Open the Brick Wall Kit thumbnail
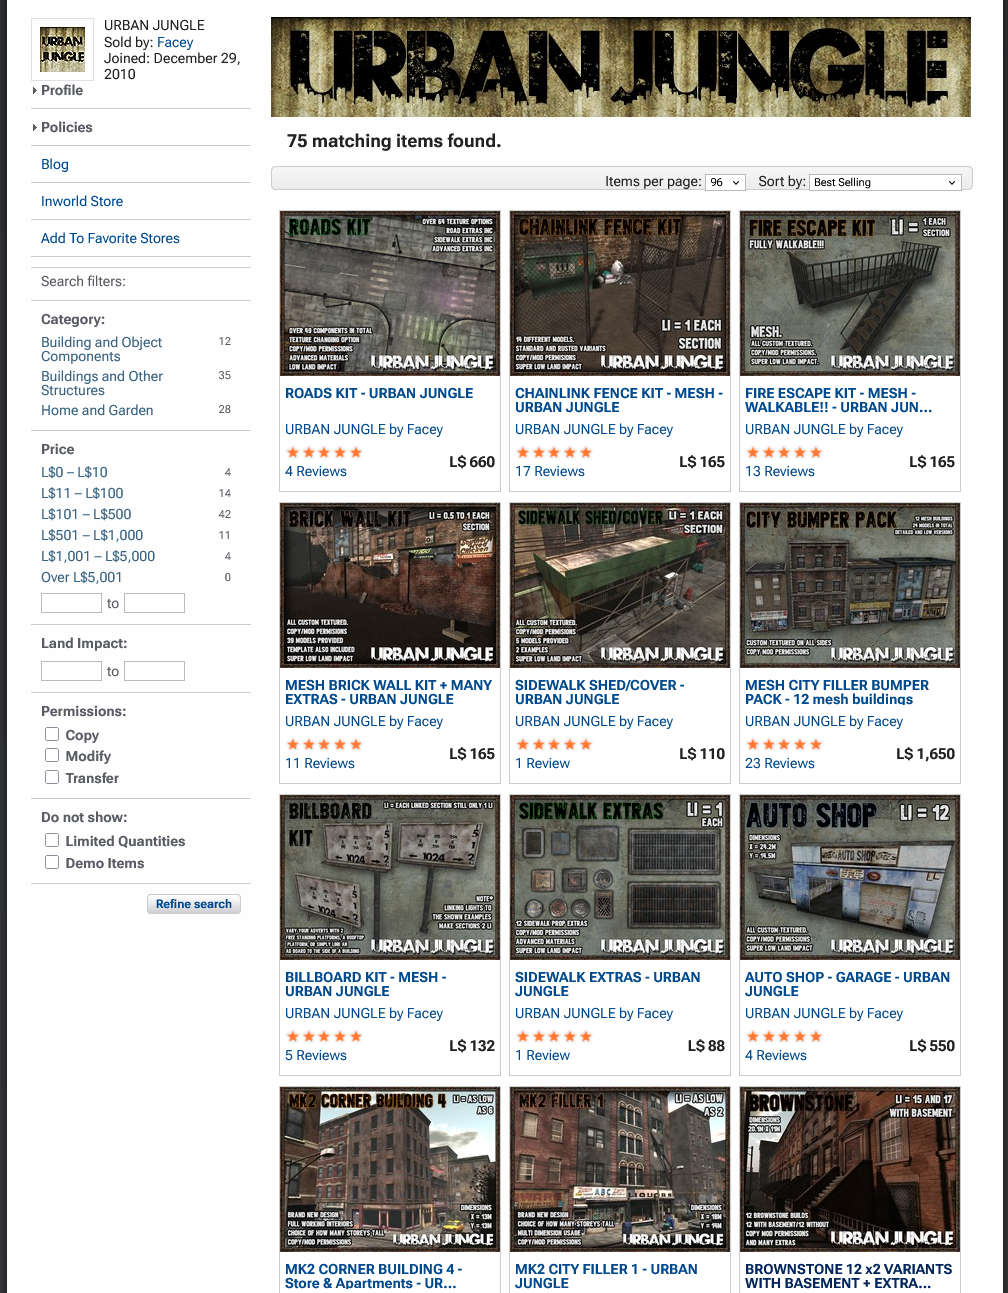Viewport: 1008px width, 1293px height. coord(390,585)
